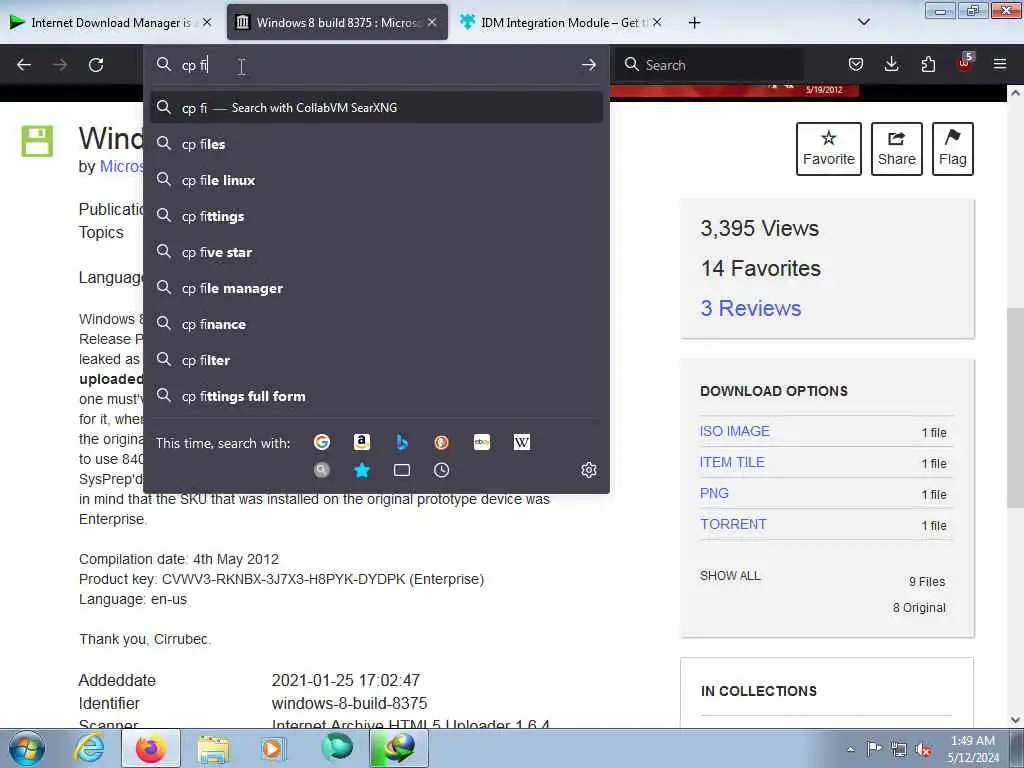Select suggestion 'cp files'
Image resolution: width=1024 pixels, height=768 pixels.
click(376, 144)
